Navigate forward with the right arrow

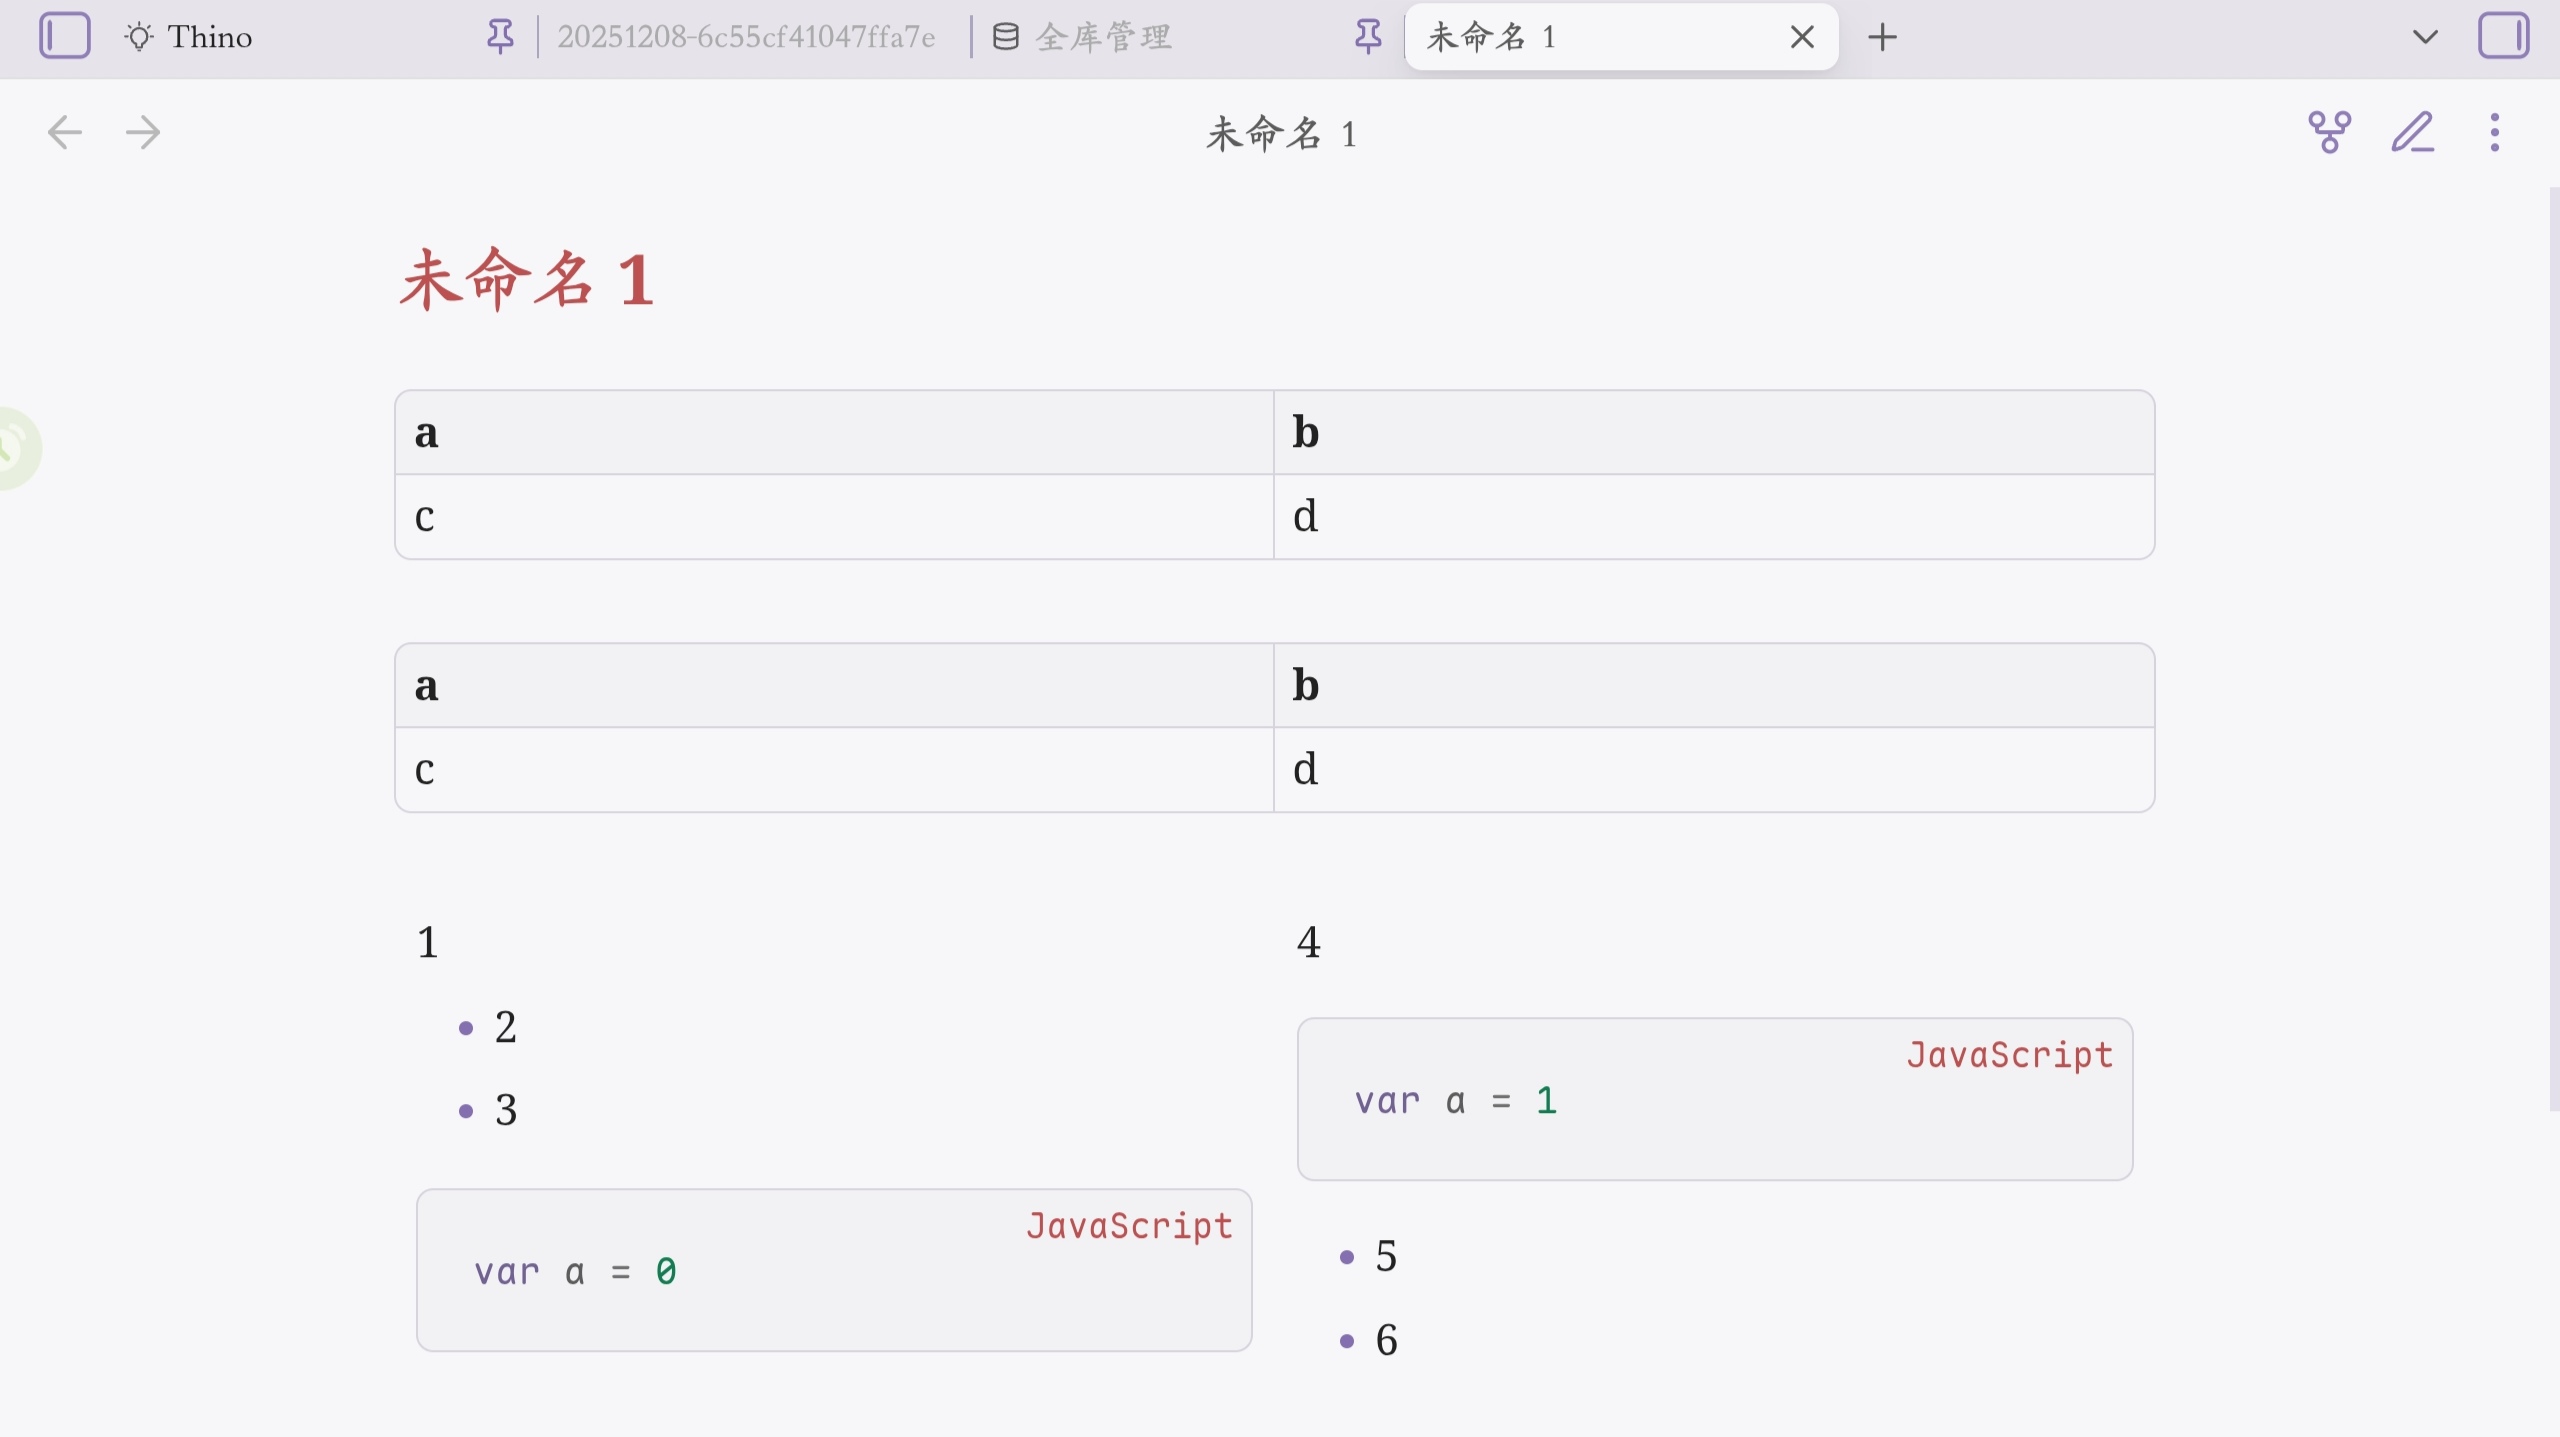click(x=143, y=132)
